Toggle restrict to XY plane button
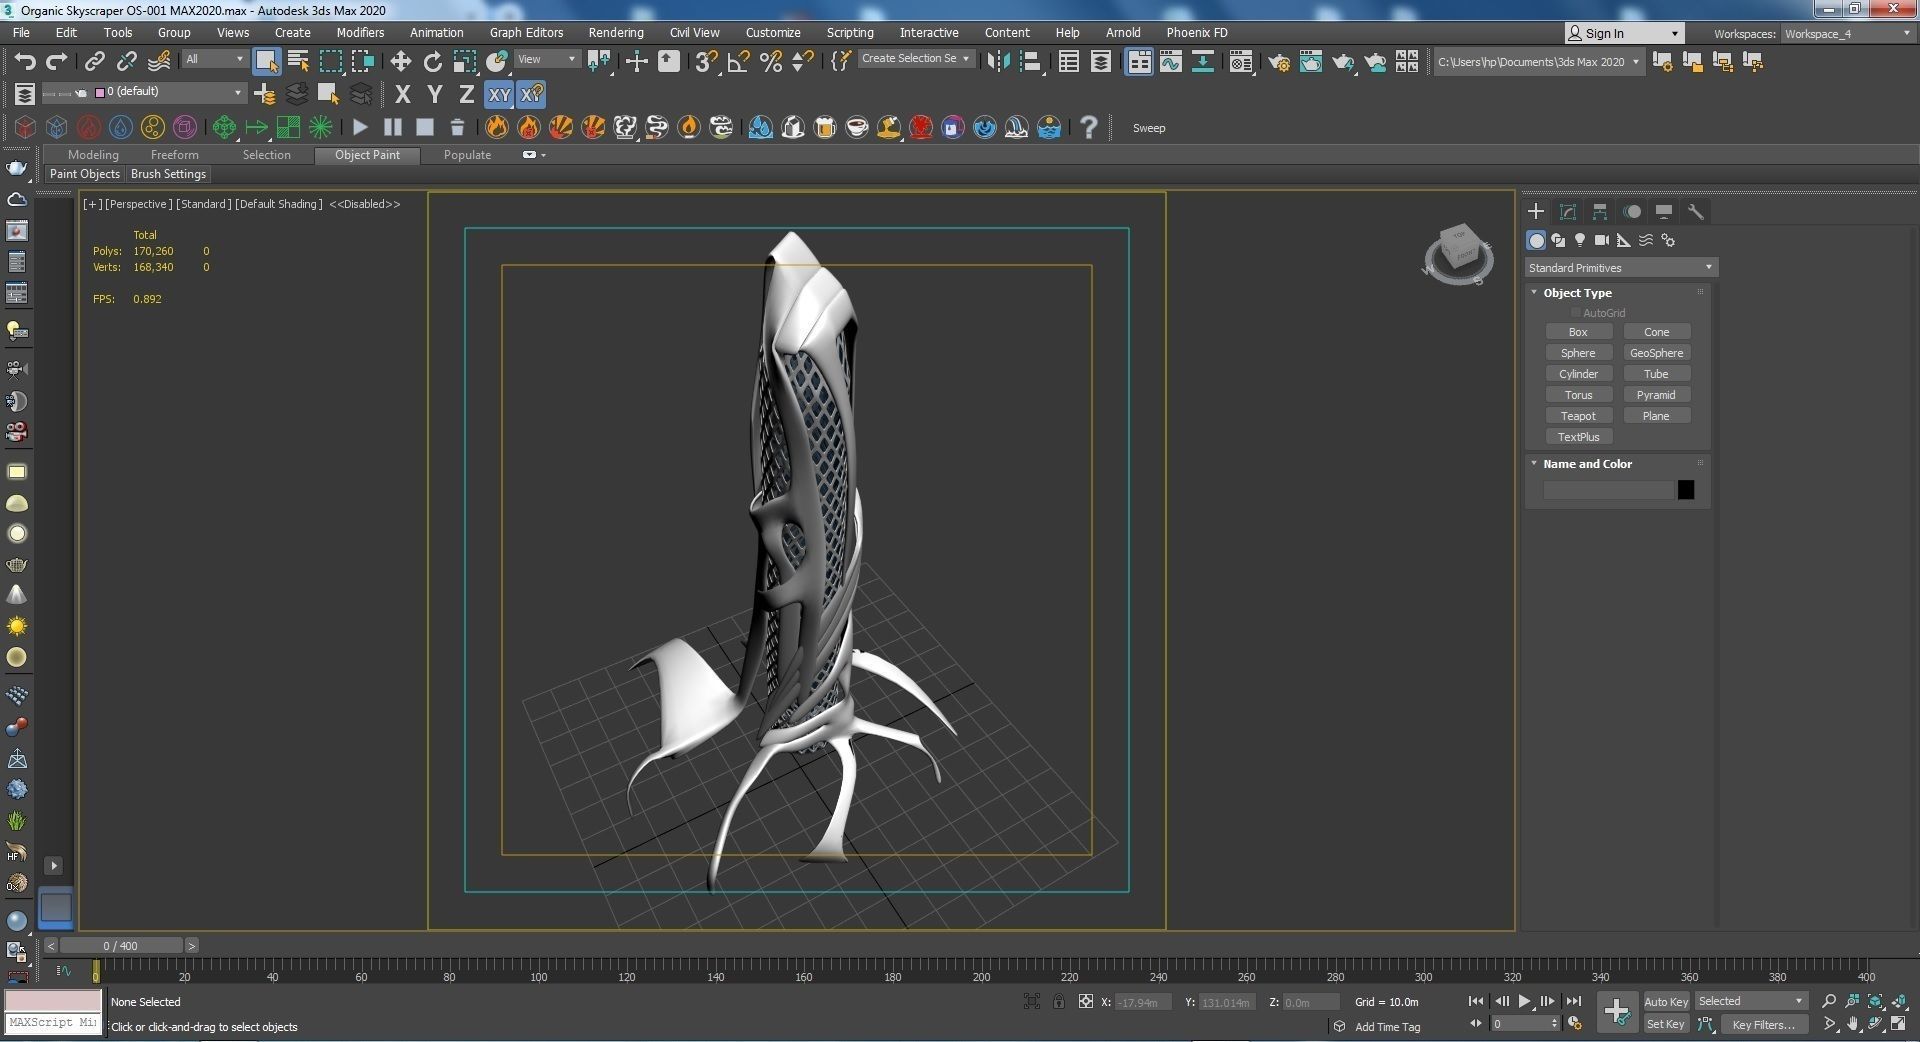 499,95
